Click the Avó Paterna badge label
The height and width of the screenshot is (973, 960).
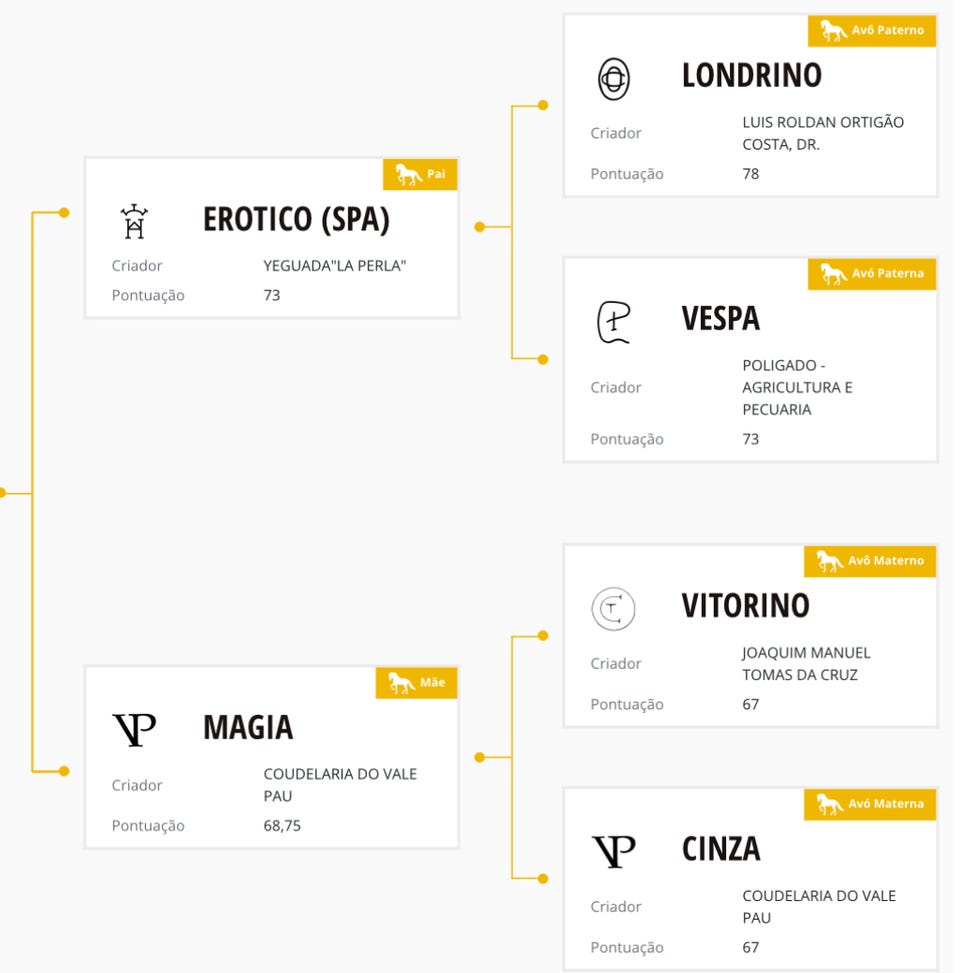coord(887,273)
